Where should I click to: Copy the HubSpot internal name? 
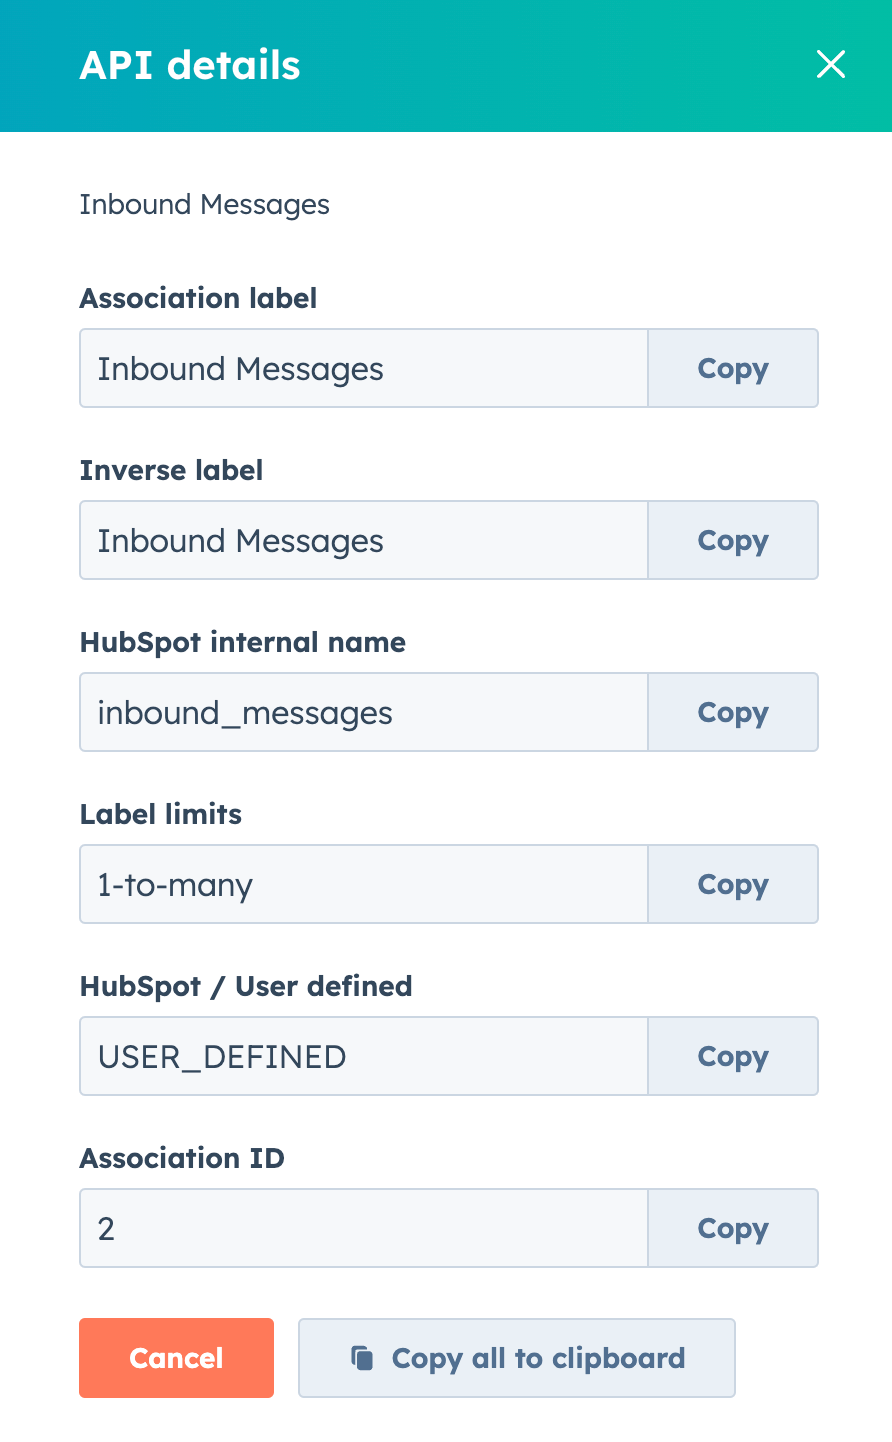pyautogui.click(x=732, y=712)
